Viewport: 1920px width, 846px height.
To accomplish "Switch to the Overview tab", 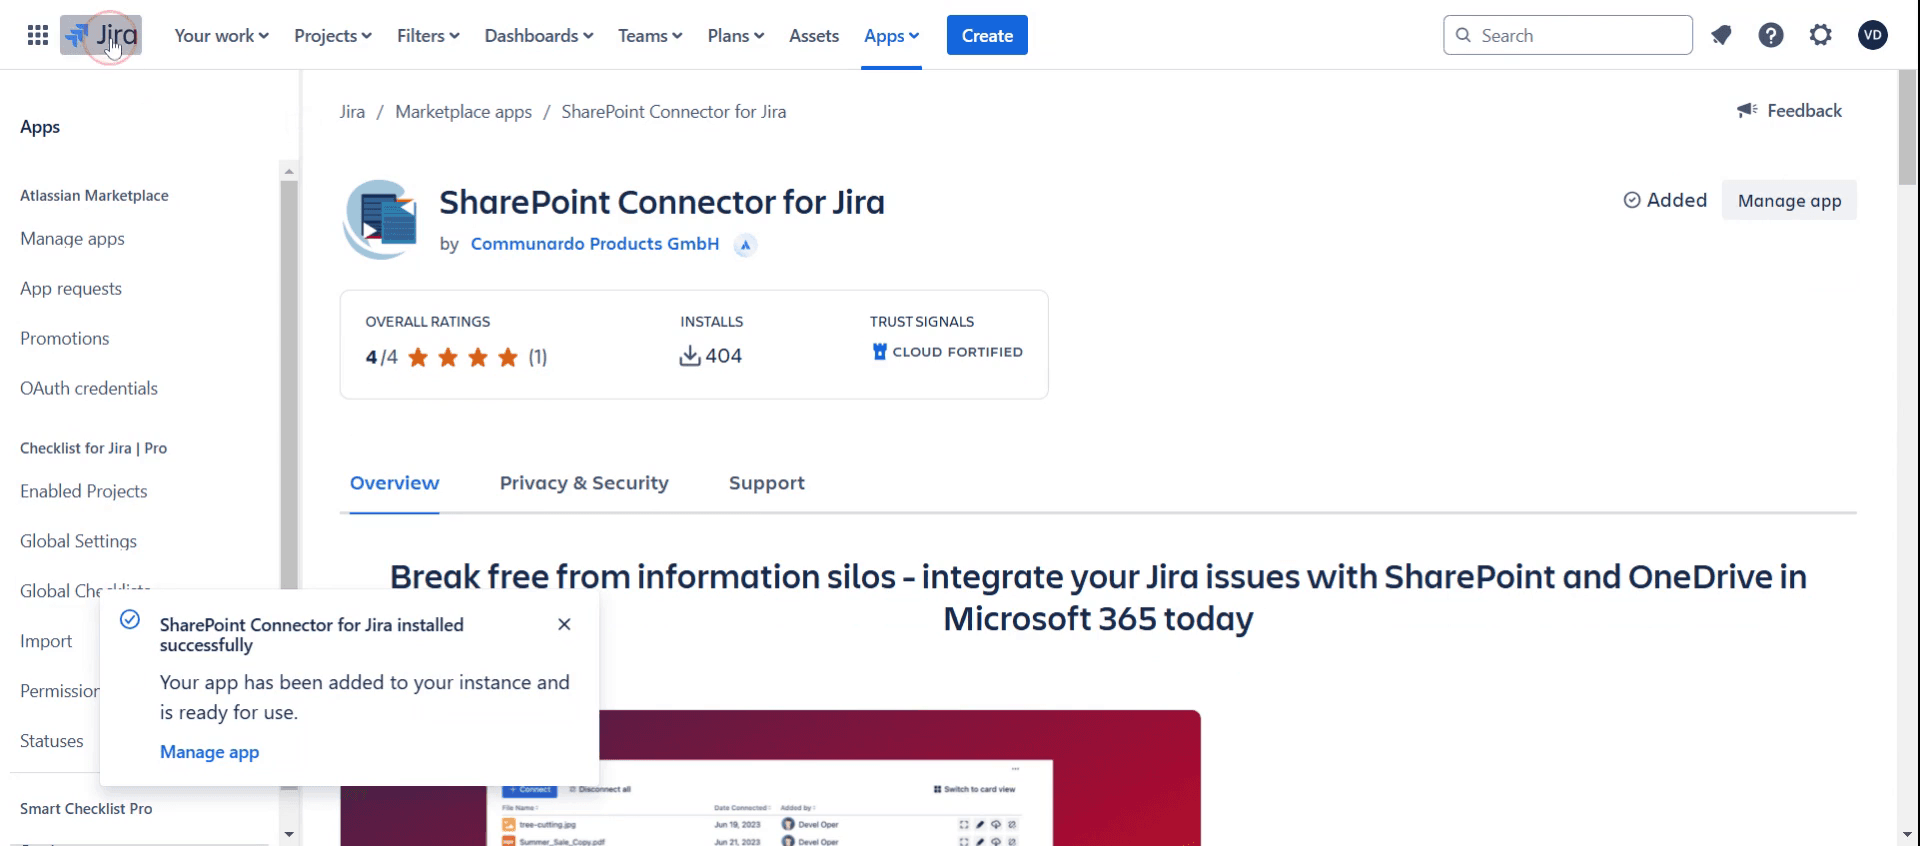I will coord(394,483).
